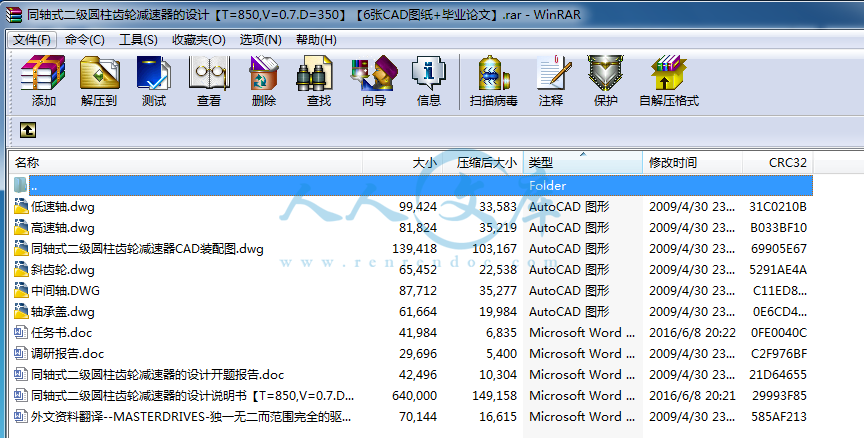Select the 设计开题报告.doc file name
This screenshot has height=438, width=864.
[158, 375]
